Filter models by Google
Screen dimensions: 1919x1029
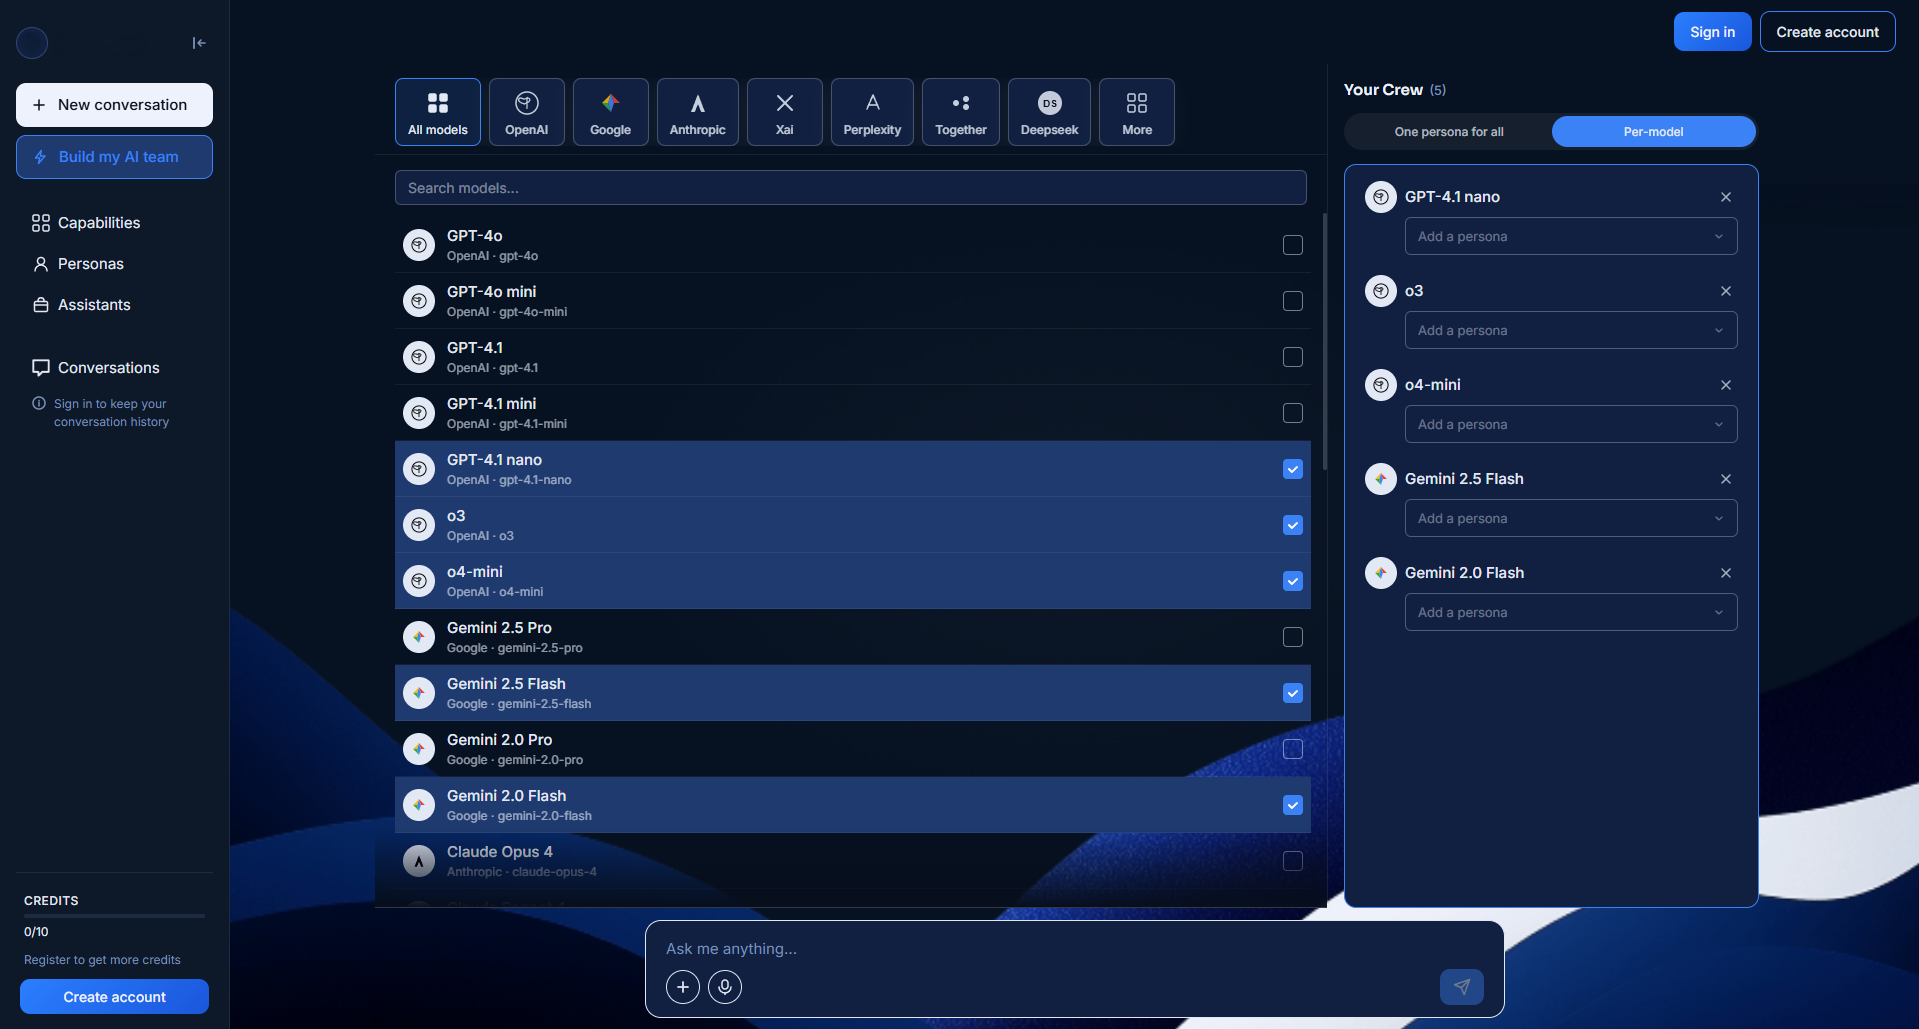(611, 112)
